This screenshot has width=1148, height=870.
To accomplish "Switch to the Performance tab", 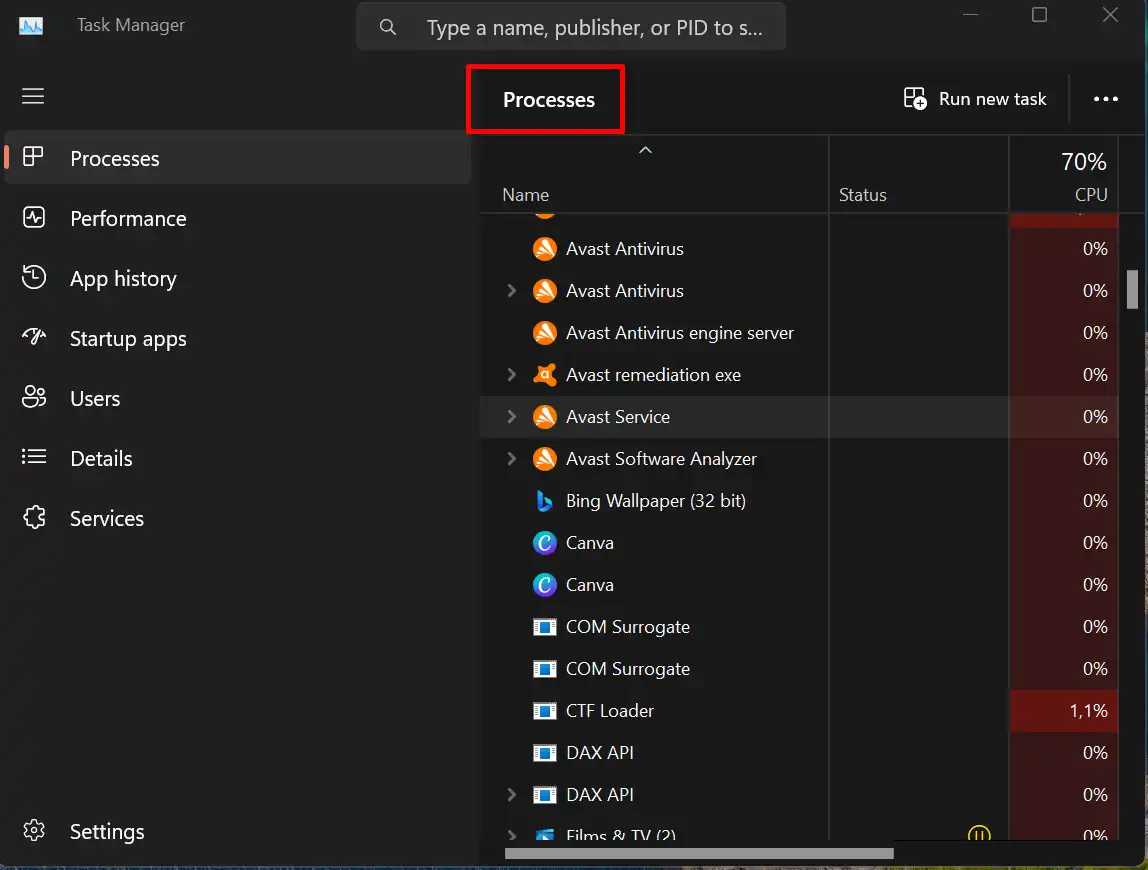I will (237, 218).
